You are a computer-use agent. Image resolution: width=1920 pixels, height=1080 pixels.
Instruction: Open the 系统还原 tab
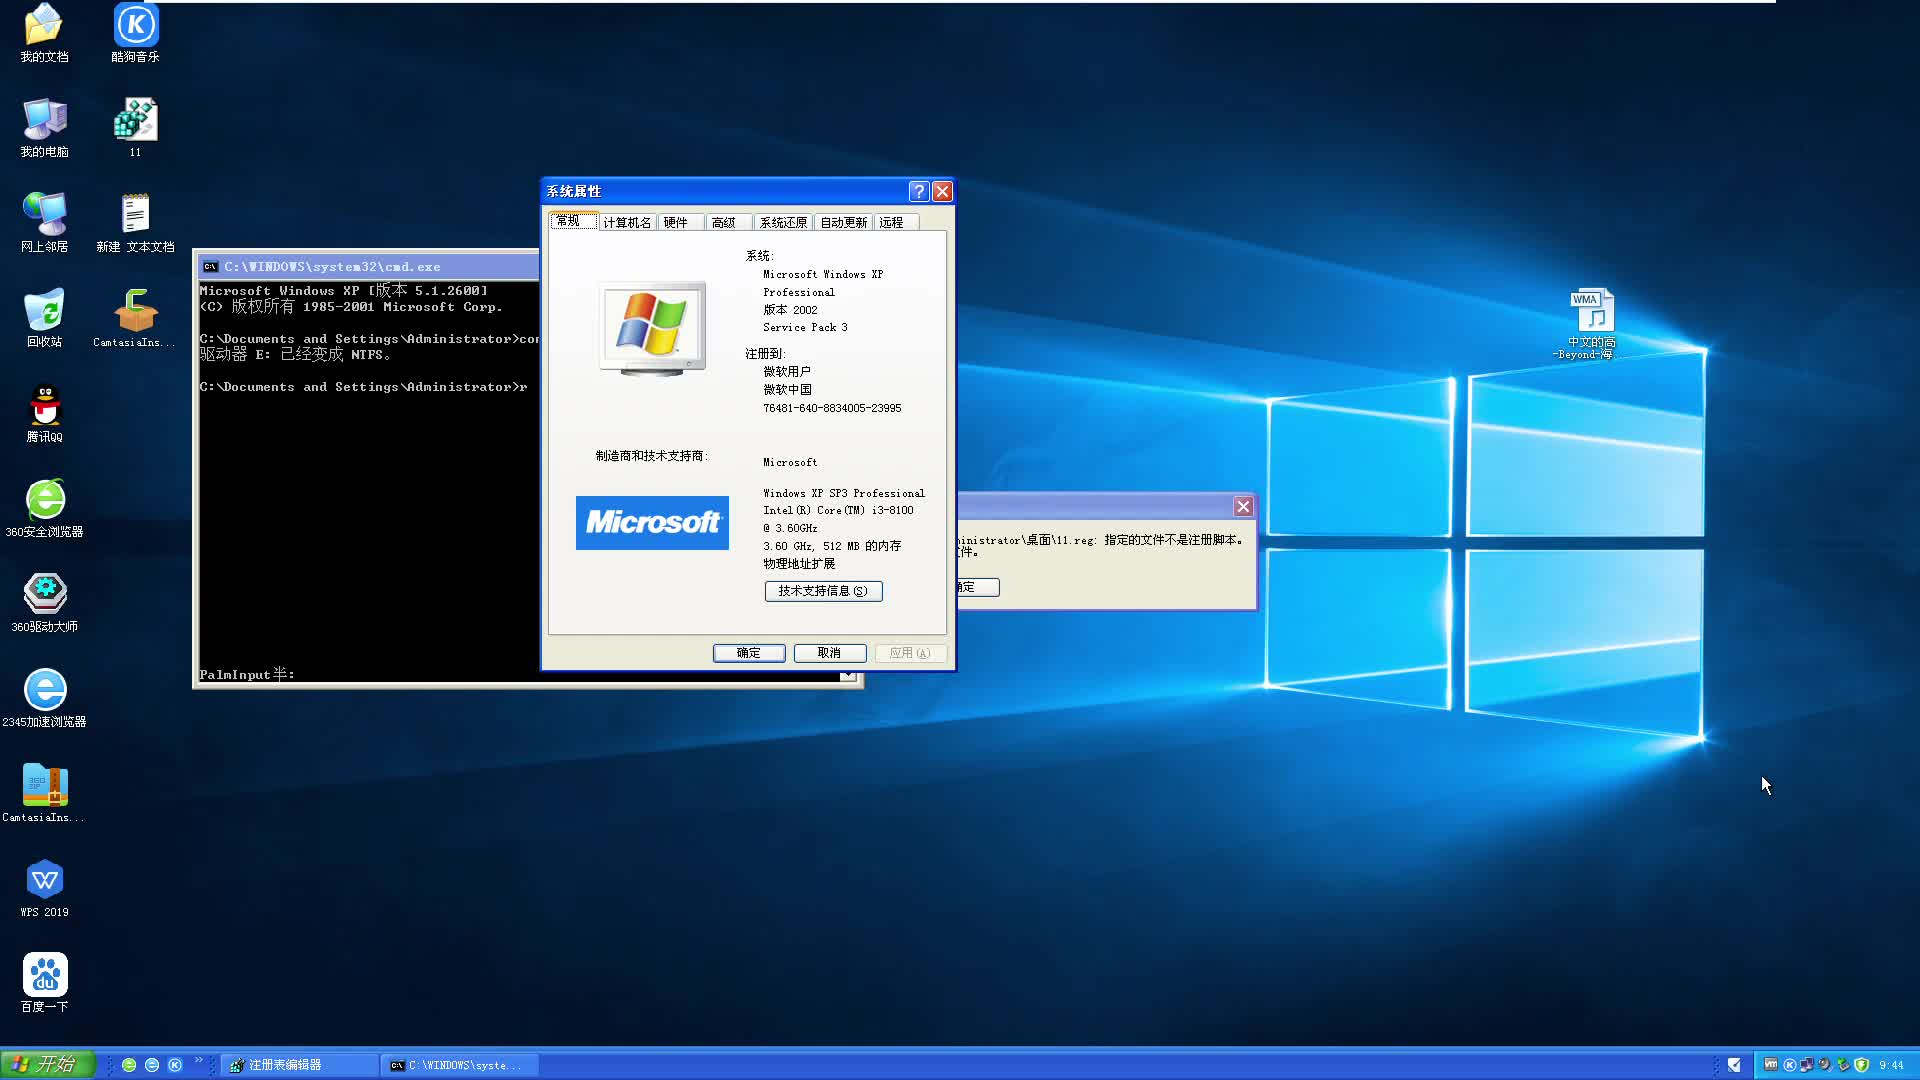click(x=783, y=222)
